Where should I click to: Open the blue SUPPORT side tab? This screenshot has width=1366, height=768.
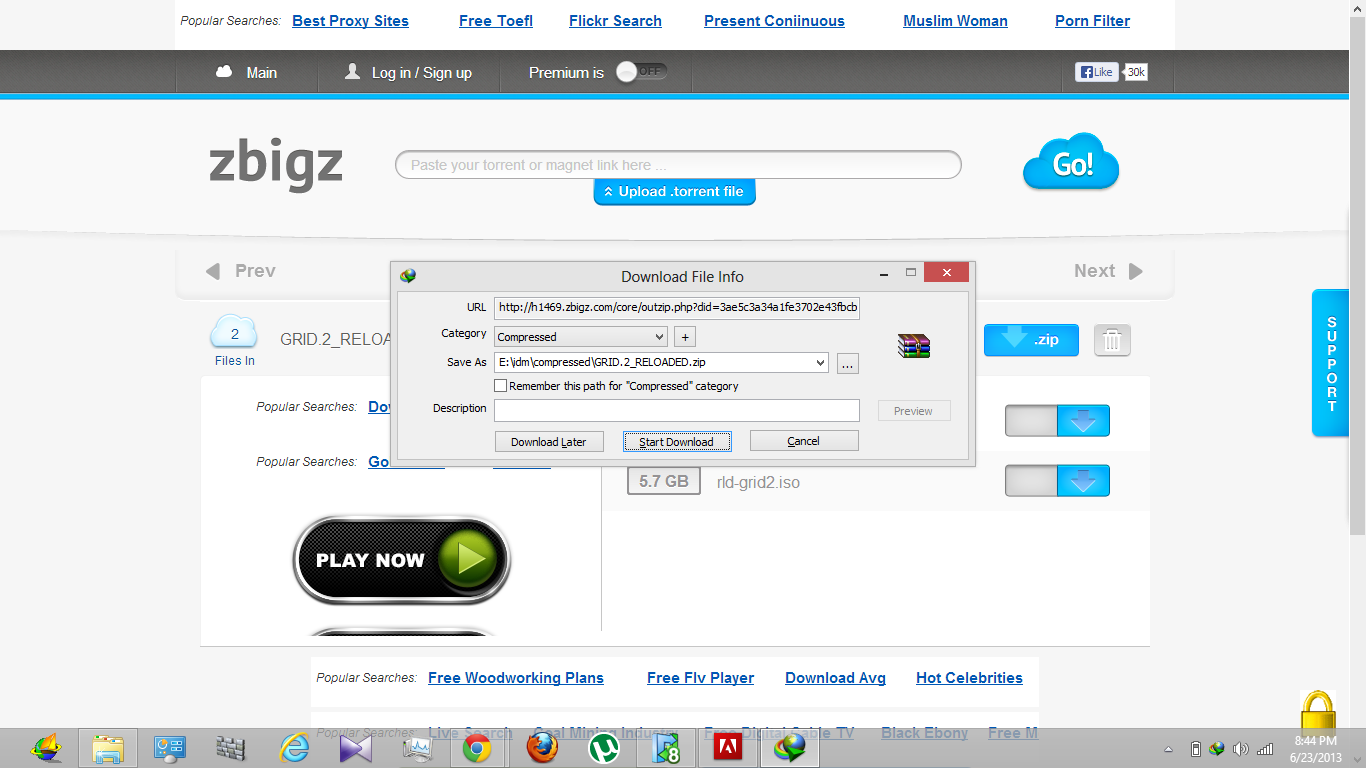[1331, 363]
